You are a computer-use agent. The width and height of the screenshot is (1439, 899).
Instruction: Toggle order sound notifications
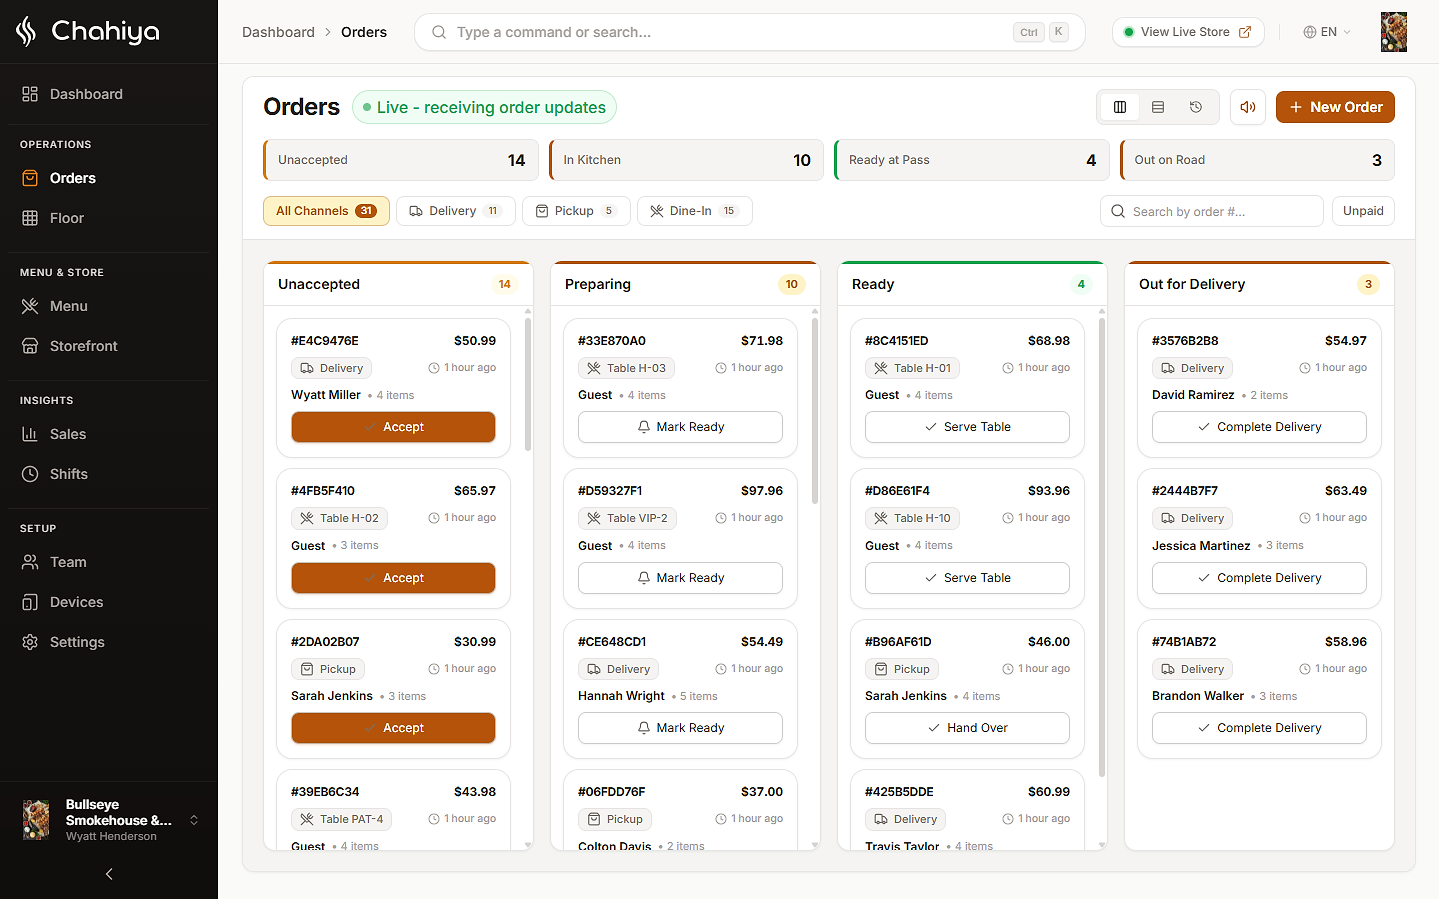pyautogui.click(x=1248, y=107)
